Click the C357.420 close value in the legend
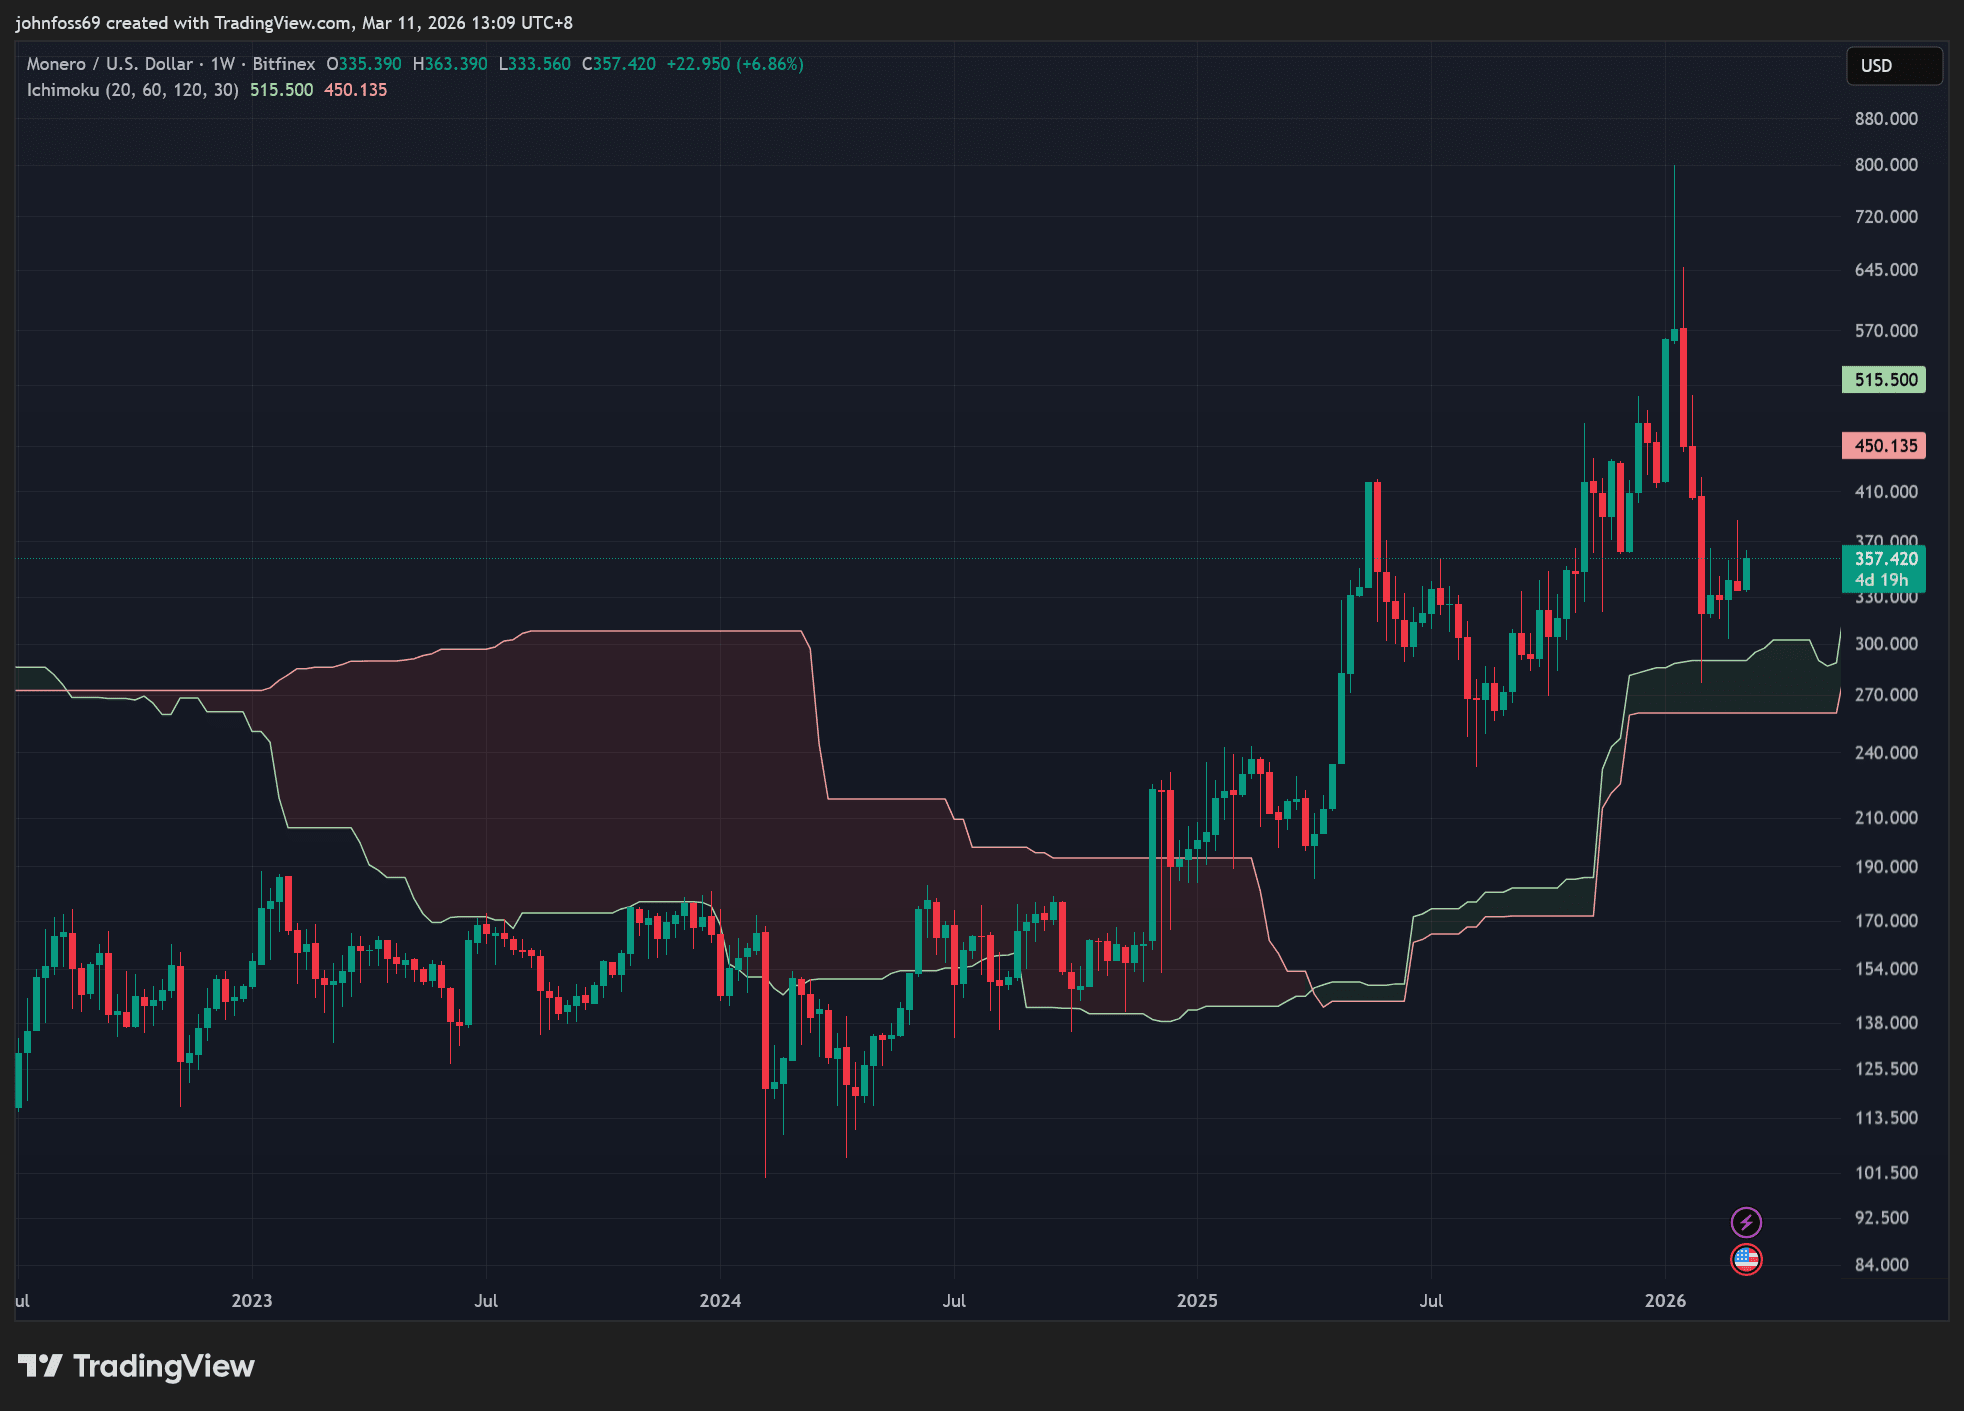This screenshot has height=1411, width=1964. [619, 64]
